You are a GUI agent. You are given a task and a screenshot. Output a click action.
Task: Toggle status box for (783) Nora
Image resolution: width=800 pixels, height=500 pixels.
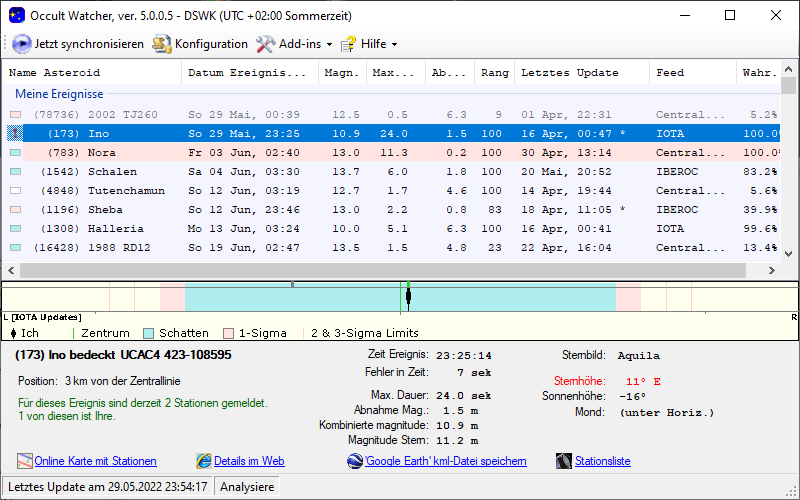15,153
